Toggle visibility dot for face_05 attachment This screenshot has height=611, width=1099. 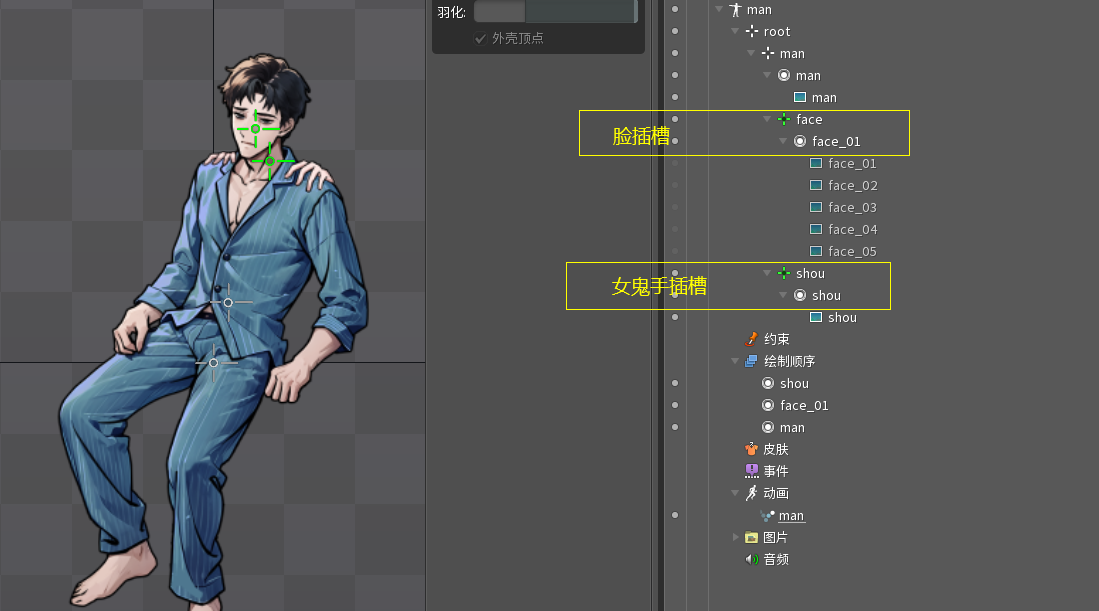[x=675, y=252]
